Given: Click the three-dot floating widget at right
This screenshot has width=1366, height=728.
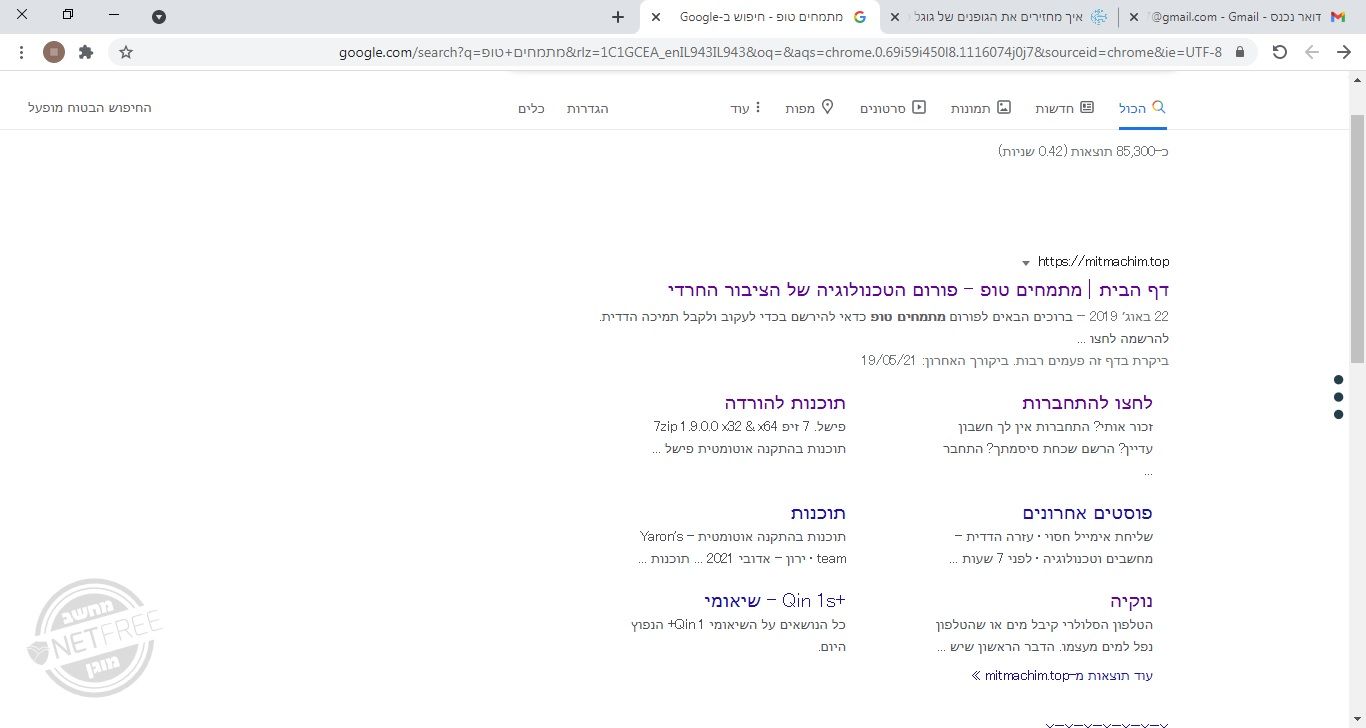Looking at the screenshot, I should [x=1339, y=397].
